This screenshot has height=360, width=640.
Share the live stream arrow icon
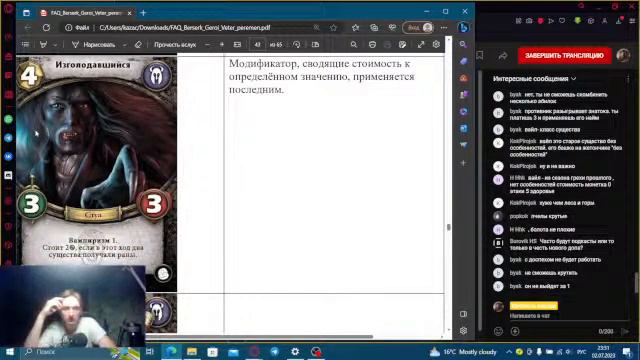coord(502,56)
